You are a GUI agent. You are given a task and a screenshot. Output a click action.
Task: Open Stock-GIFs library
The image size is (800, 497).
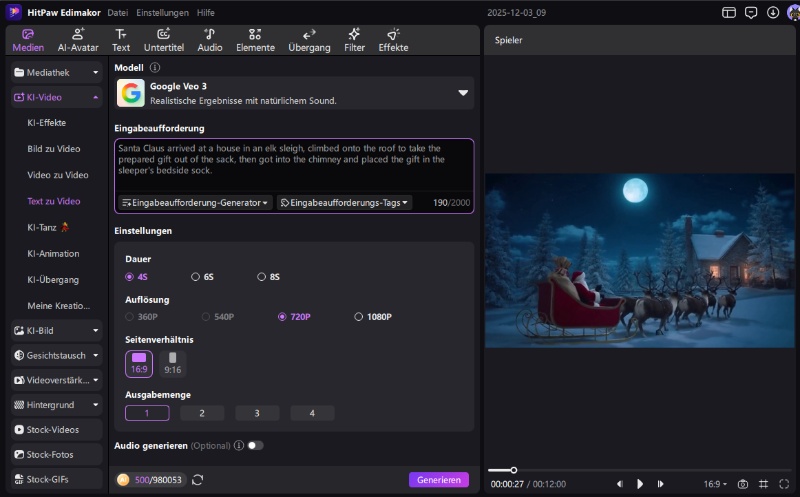point(56,479)
